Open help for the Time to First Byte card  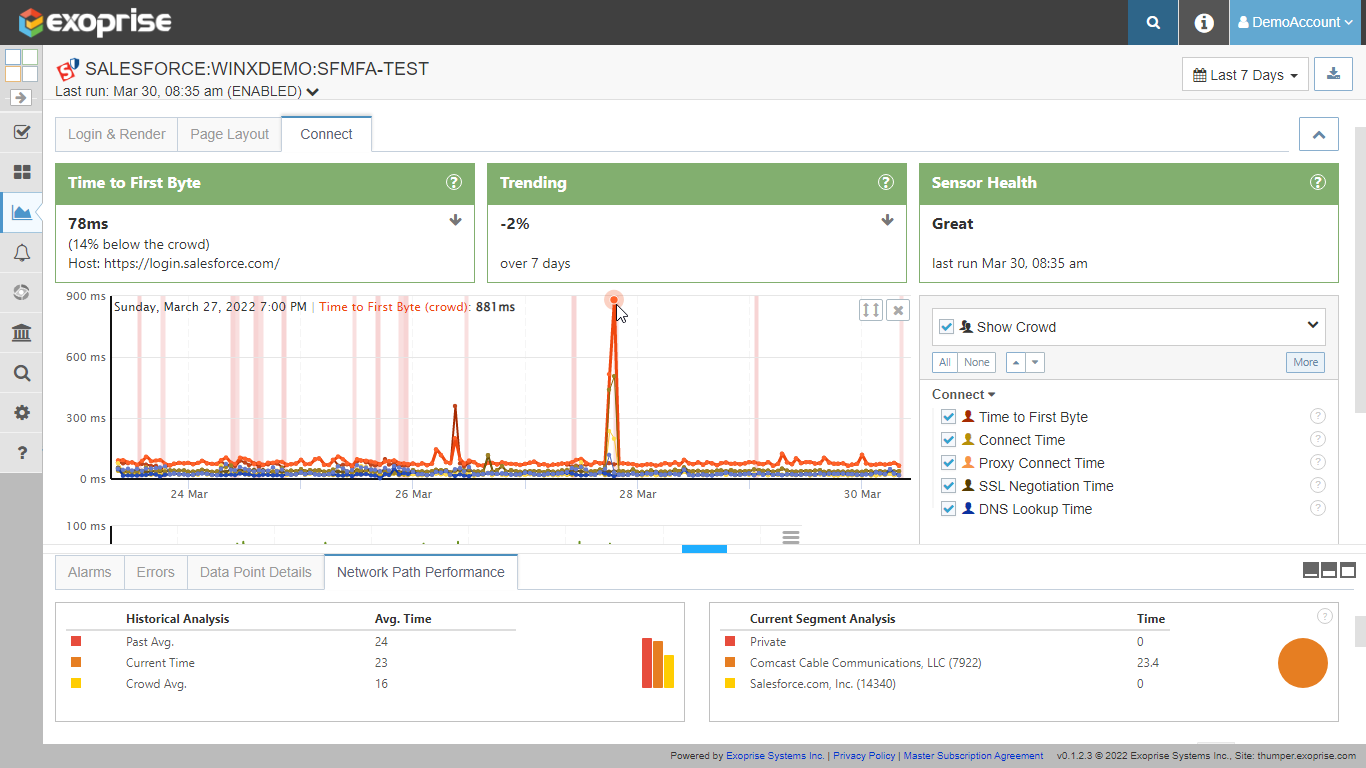pyautogui.click(x=454, y=182)
